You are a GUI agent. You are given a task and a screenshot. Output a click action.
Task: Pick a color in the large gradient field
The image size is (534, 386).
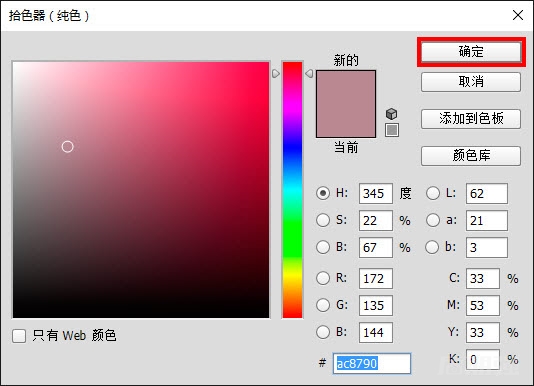[x=141, y=190]
